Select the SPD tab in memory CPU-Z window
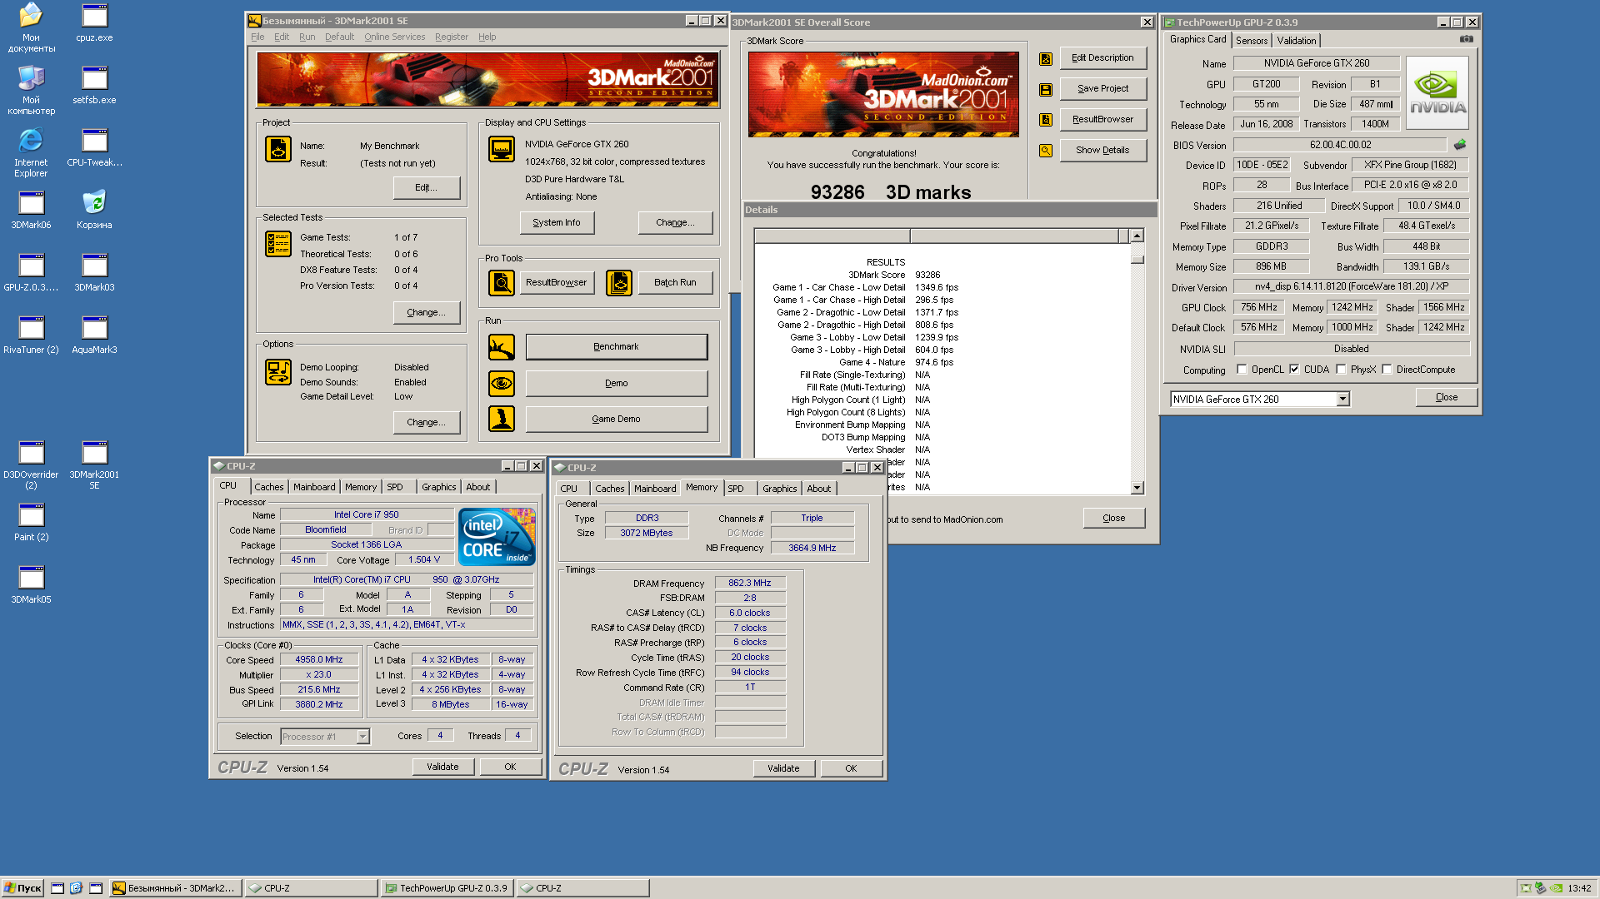1600x899 pixels. tap(736, 489)
